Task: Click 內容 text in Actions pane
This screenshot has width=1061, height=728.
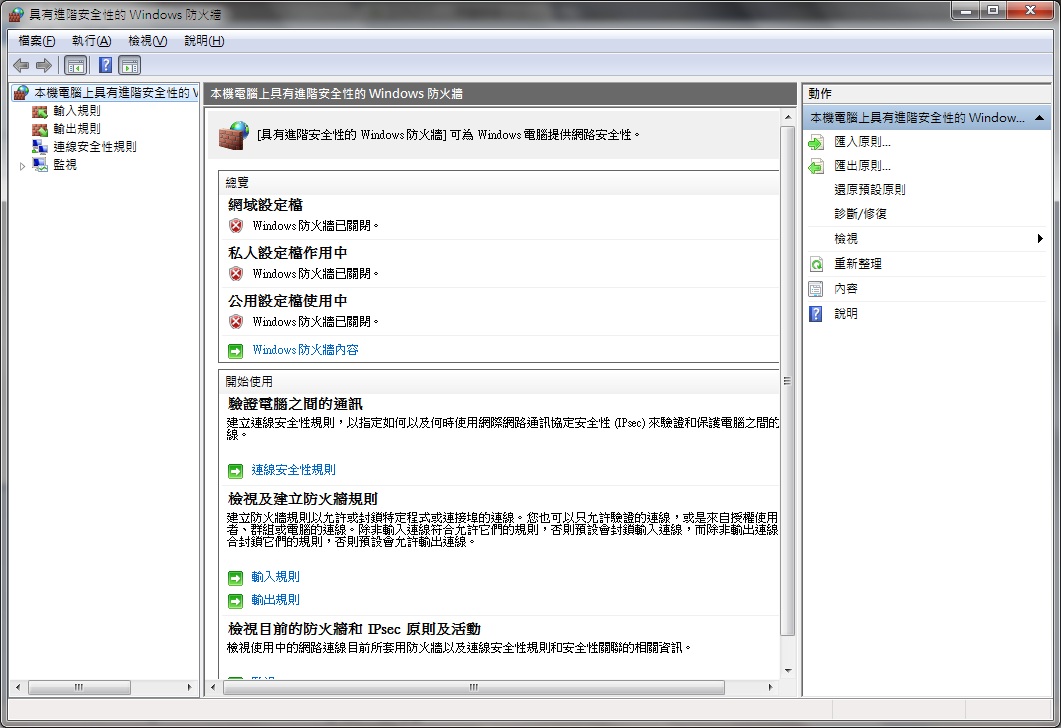Action: point(846,289)
